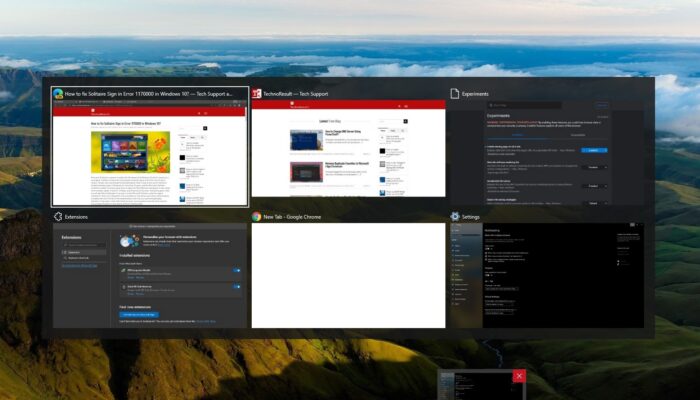Open the second flag dropdown in Experiments
This screenshot has width=700, height=400.
coord(594,167)
